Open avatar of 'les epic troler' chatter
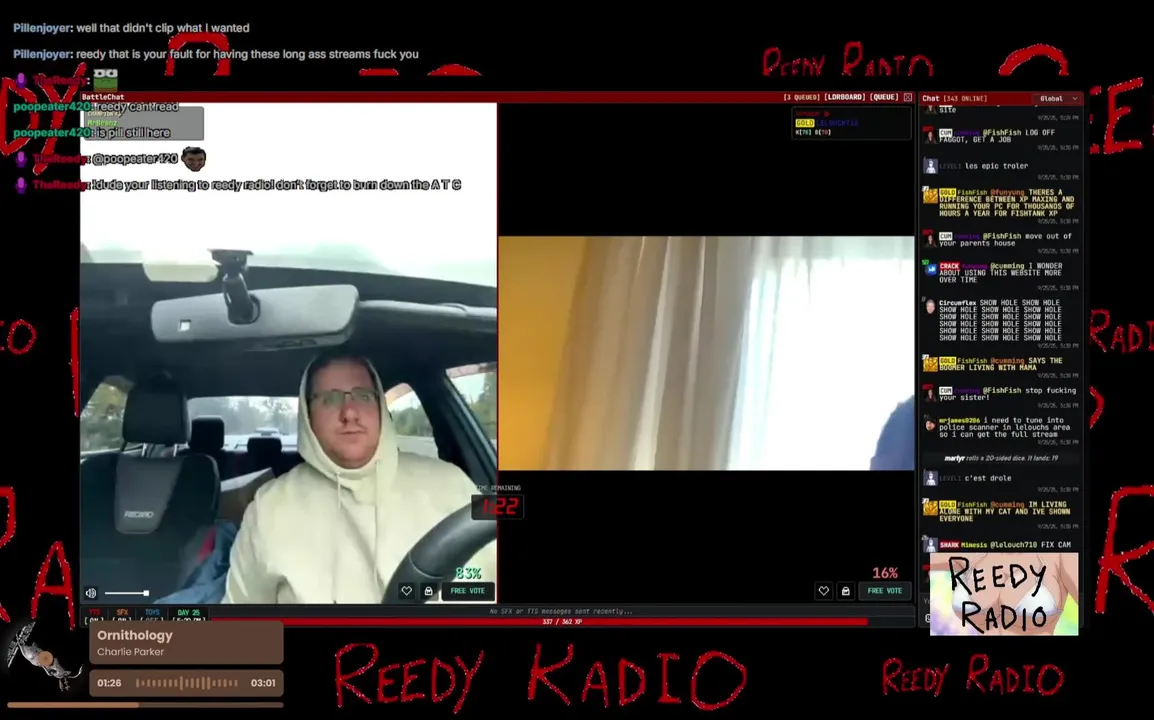This screenshot has width=1154, height=720. (931, 167)
